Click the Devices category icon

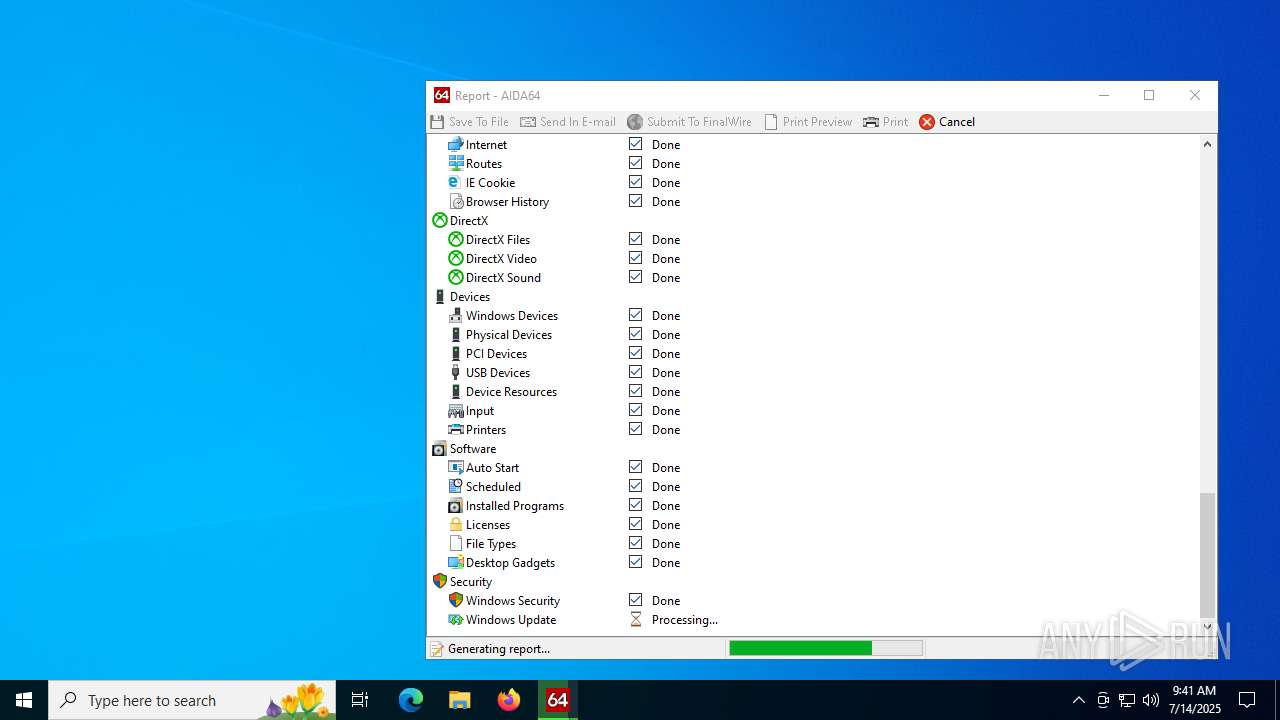tap(440, 296)
